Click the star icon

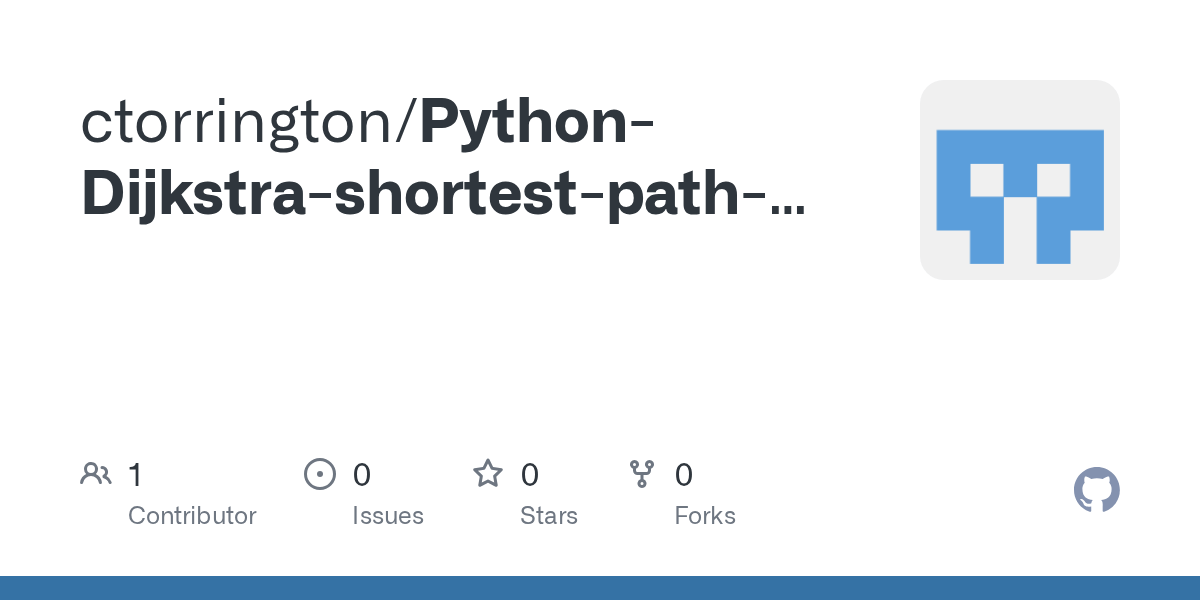[488, 473]
